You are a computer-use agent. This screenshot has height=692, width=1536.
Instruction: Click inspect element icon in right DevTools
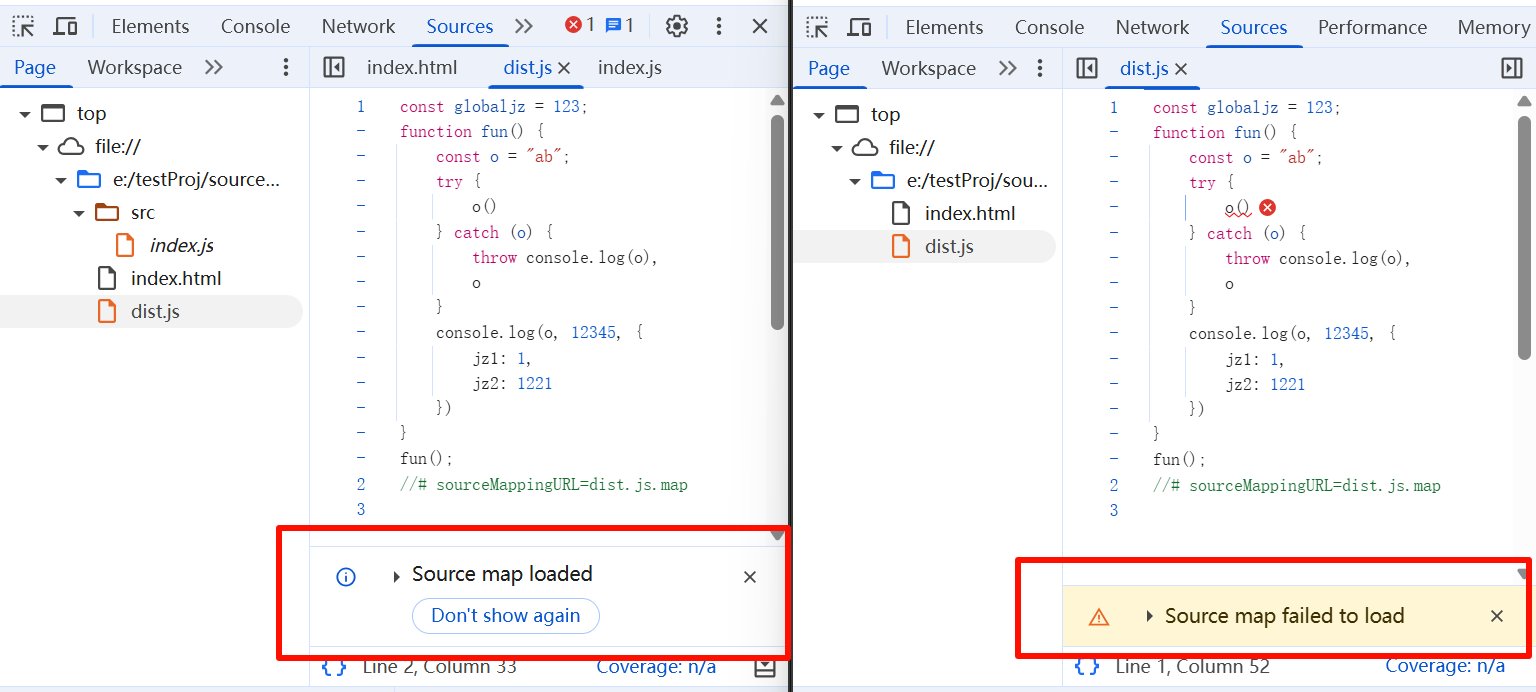point(817,27)
